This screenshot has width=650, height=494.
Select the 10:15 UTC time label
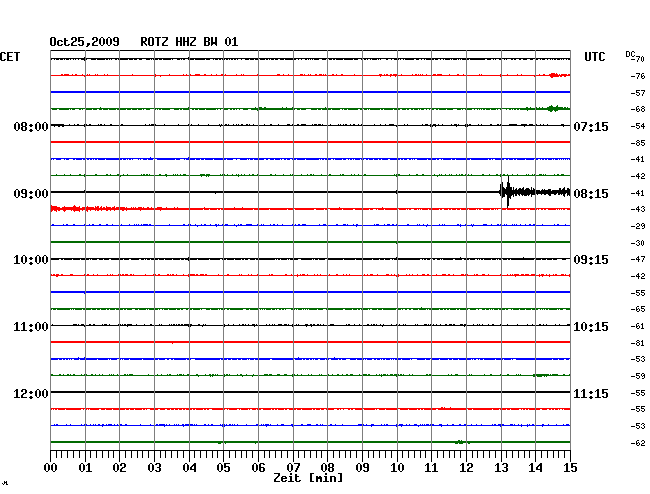coord(591,327)
